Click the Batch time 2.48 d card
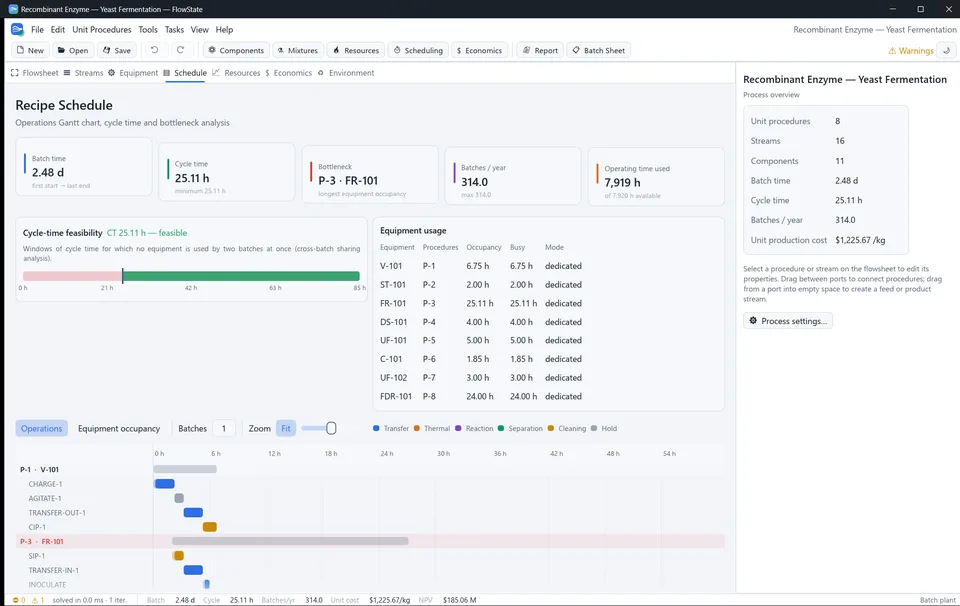 coord(84,166)
